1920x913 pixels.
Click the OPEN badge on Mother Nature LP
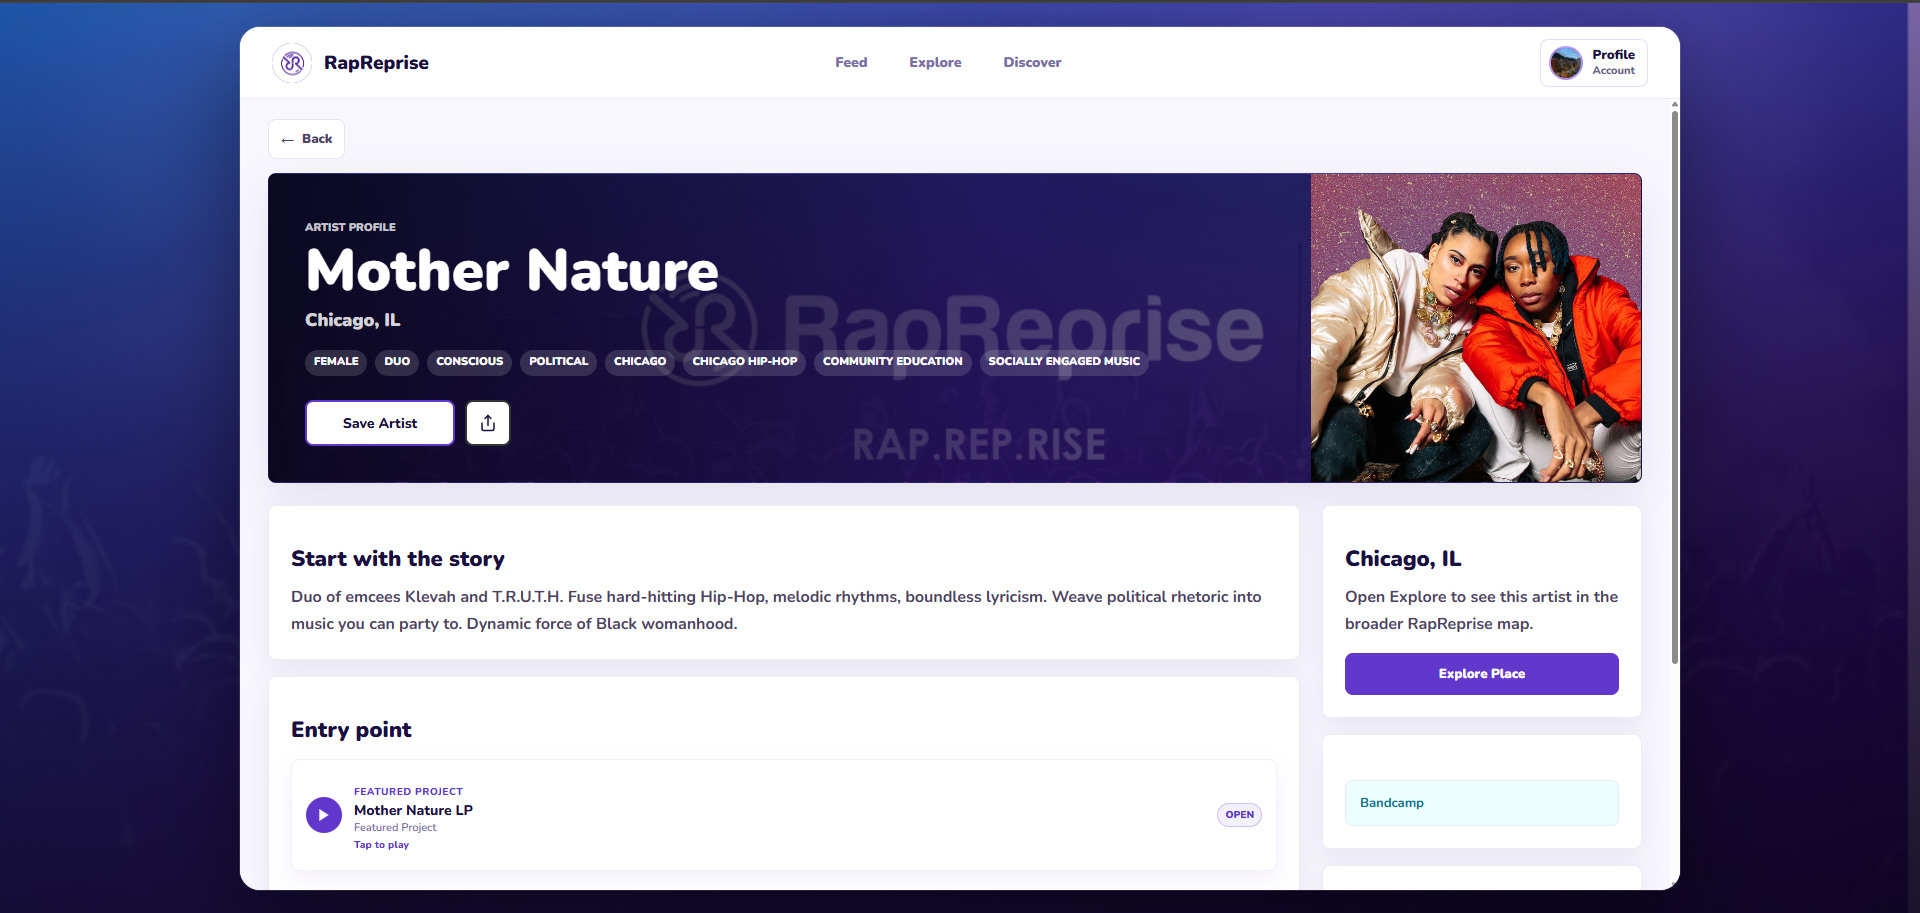pyautogui.click(x=1239, y=815)
